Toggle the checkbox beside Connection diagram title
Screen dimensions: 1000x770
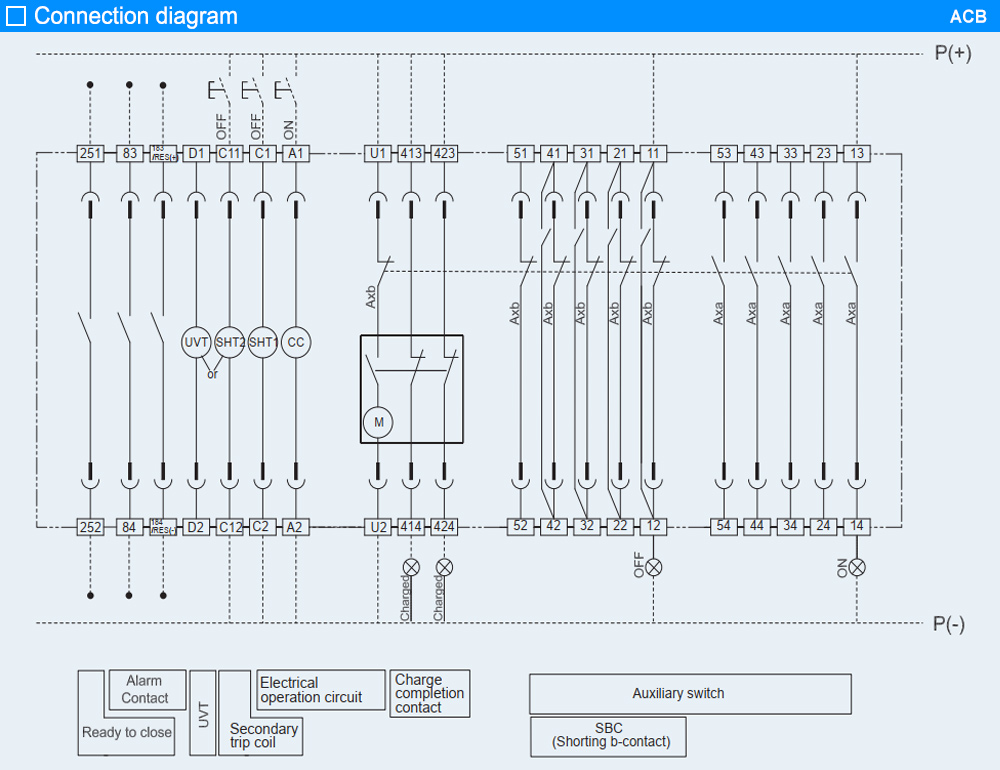click(x=16, y=16)
